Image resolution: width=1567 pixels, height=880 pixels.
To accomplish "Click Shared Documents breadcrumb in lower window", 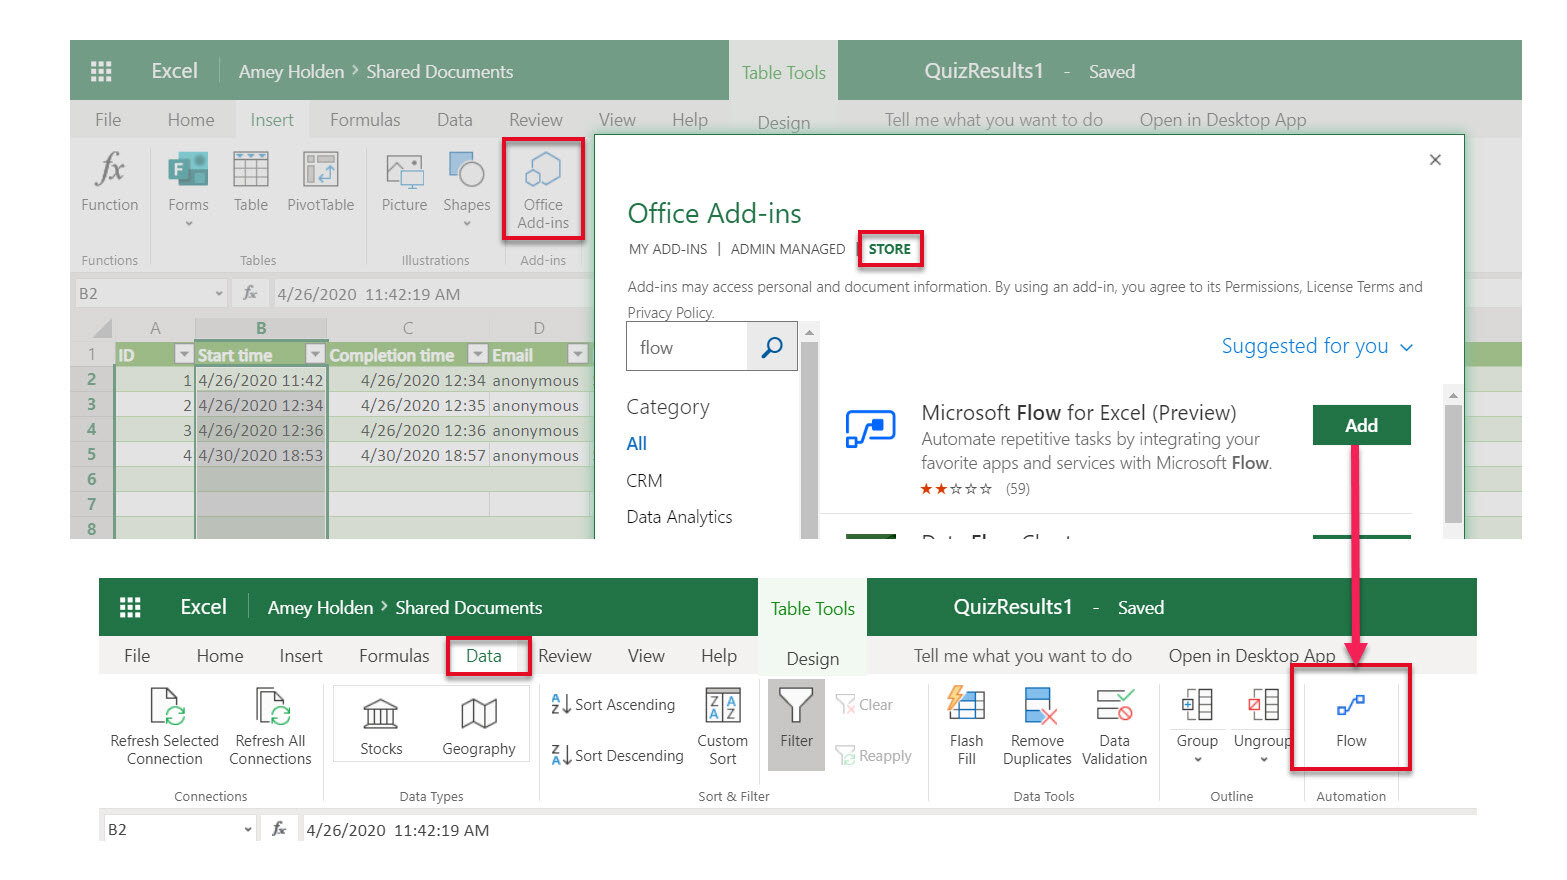I will coord(469,607).
